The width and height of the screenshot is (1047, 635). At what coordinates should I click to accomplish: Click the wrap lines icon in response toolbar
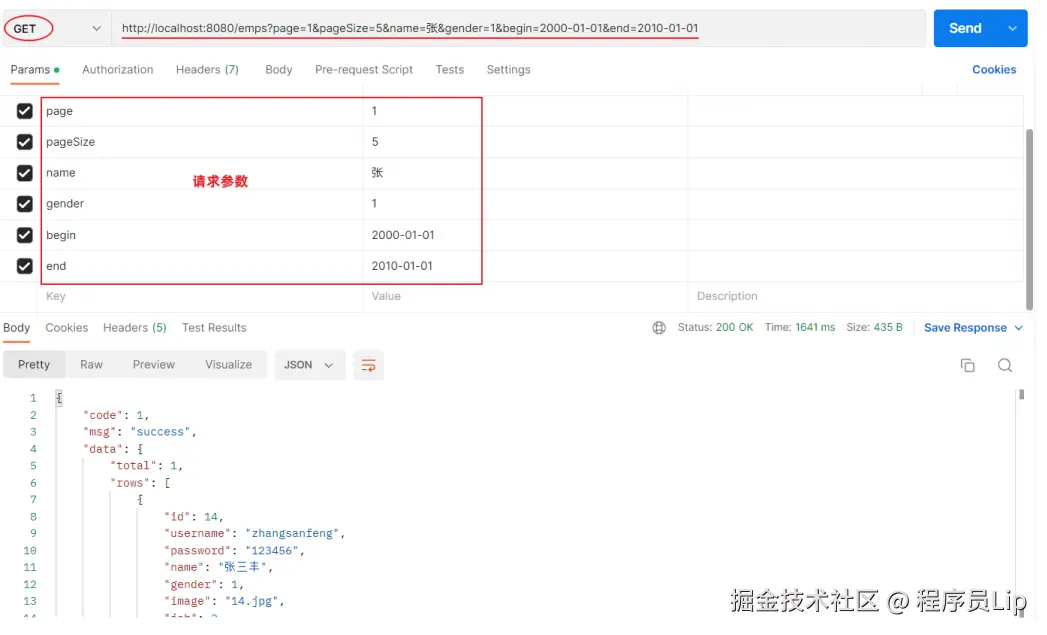(369, 365)
